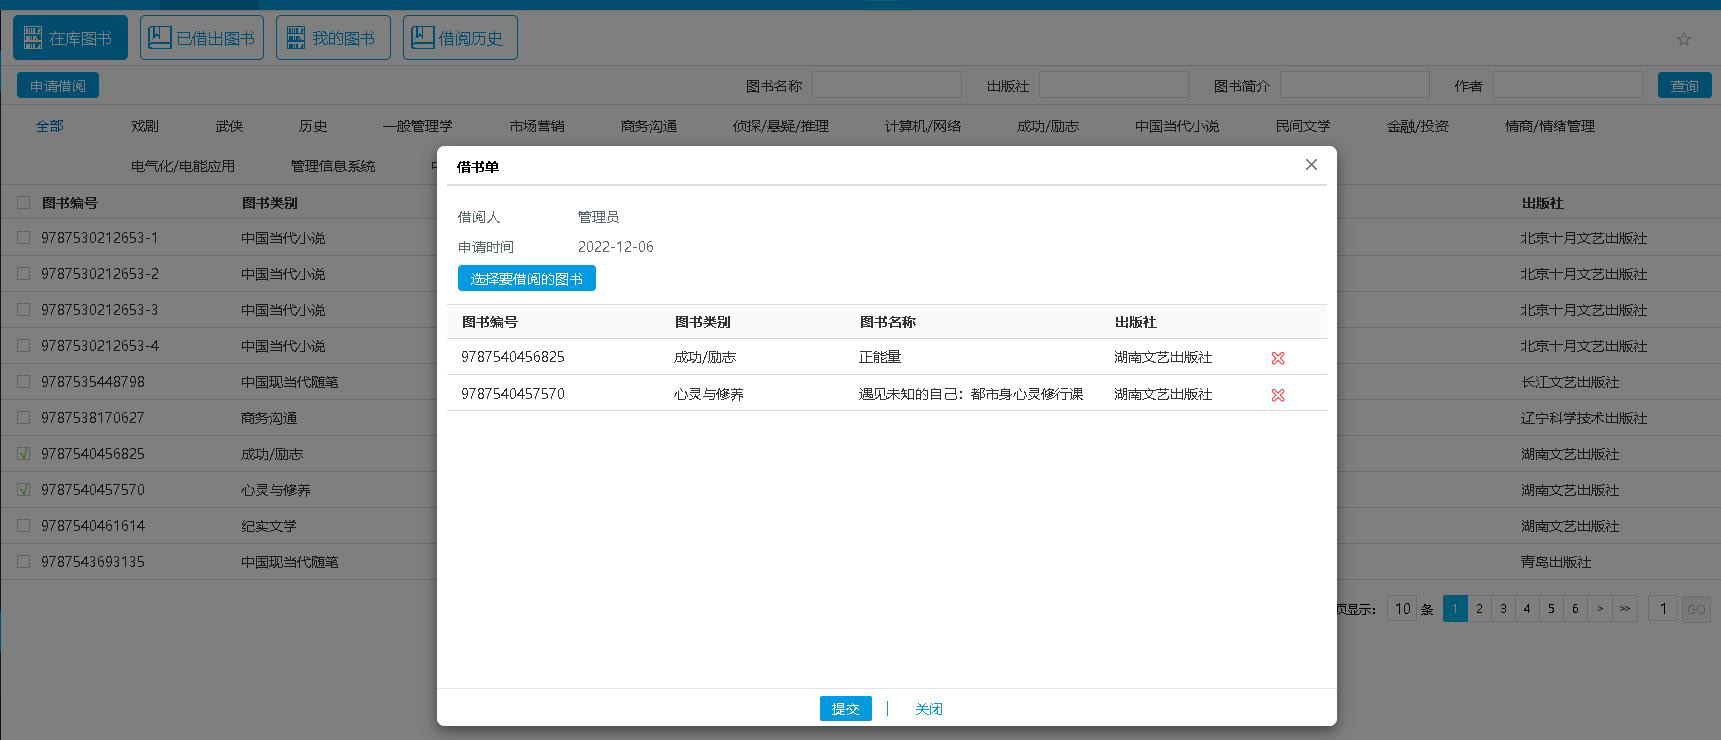The image size is (1721, 740).
Task: Delete the 遇见未知的自己 row with red X
Action: point(1277,395)
